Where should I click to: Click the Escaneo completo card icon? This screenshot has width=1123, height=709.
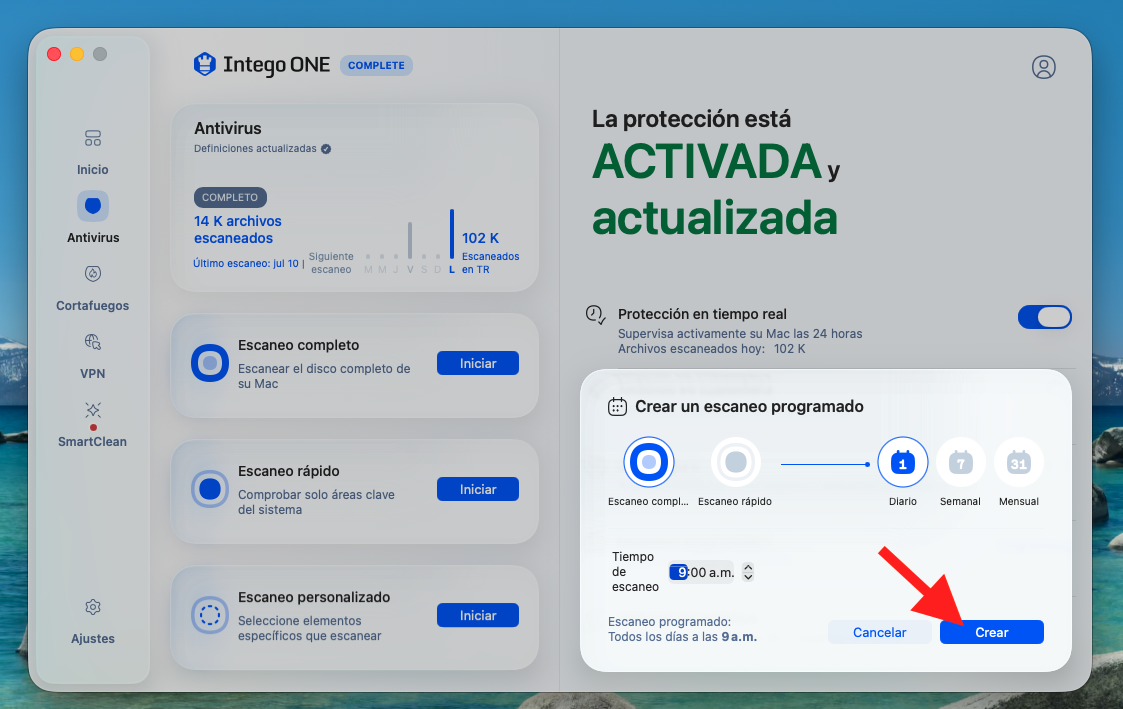210,363
